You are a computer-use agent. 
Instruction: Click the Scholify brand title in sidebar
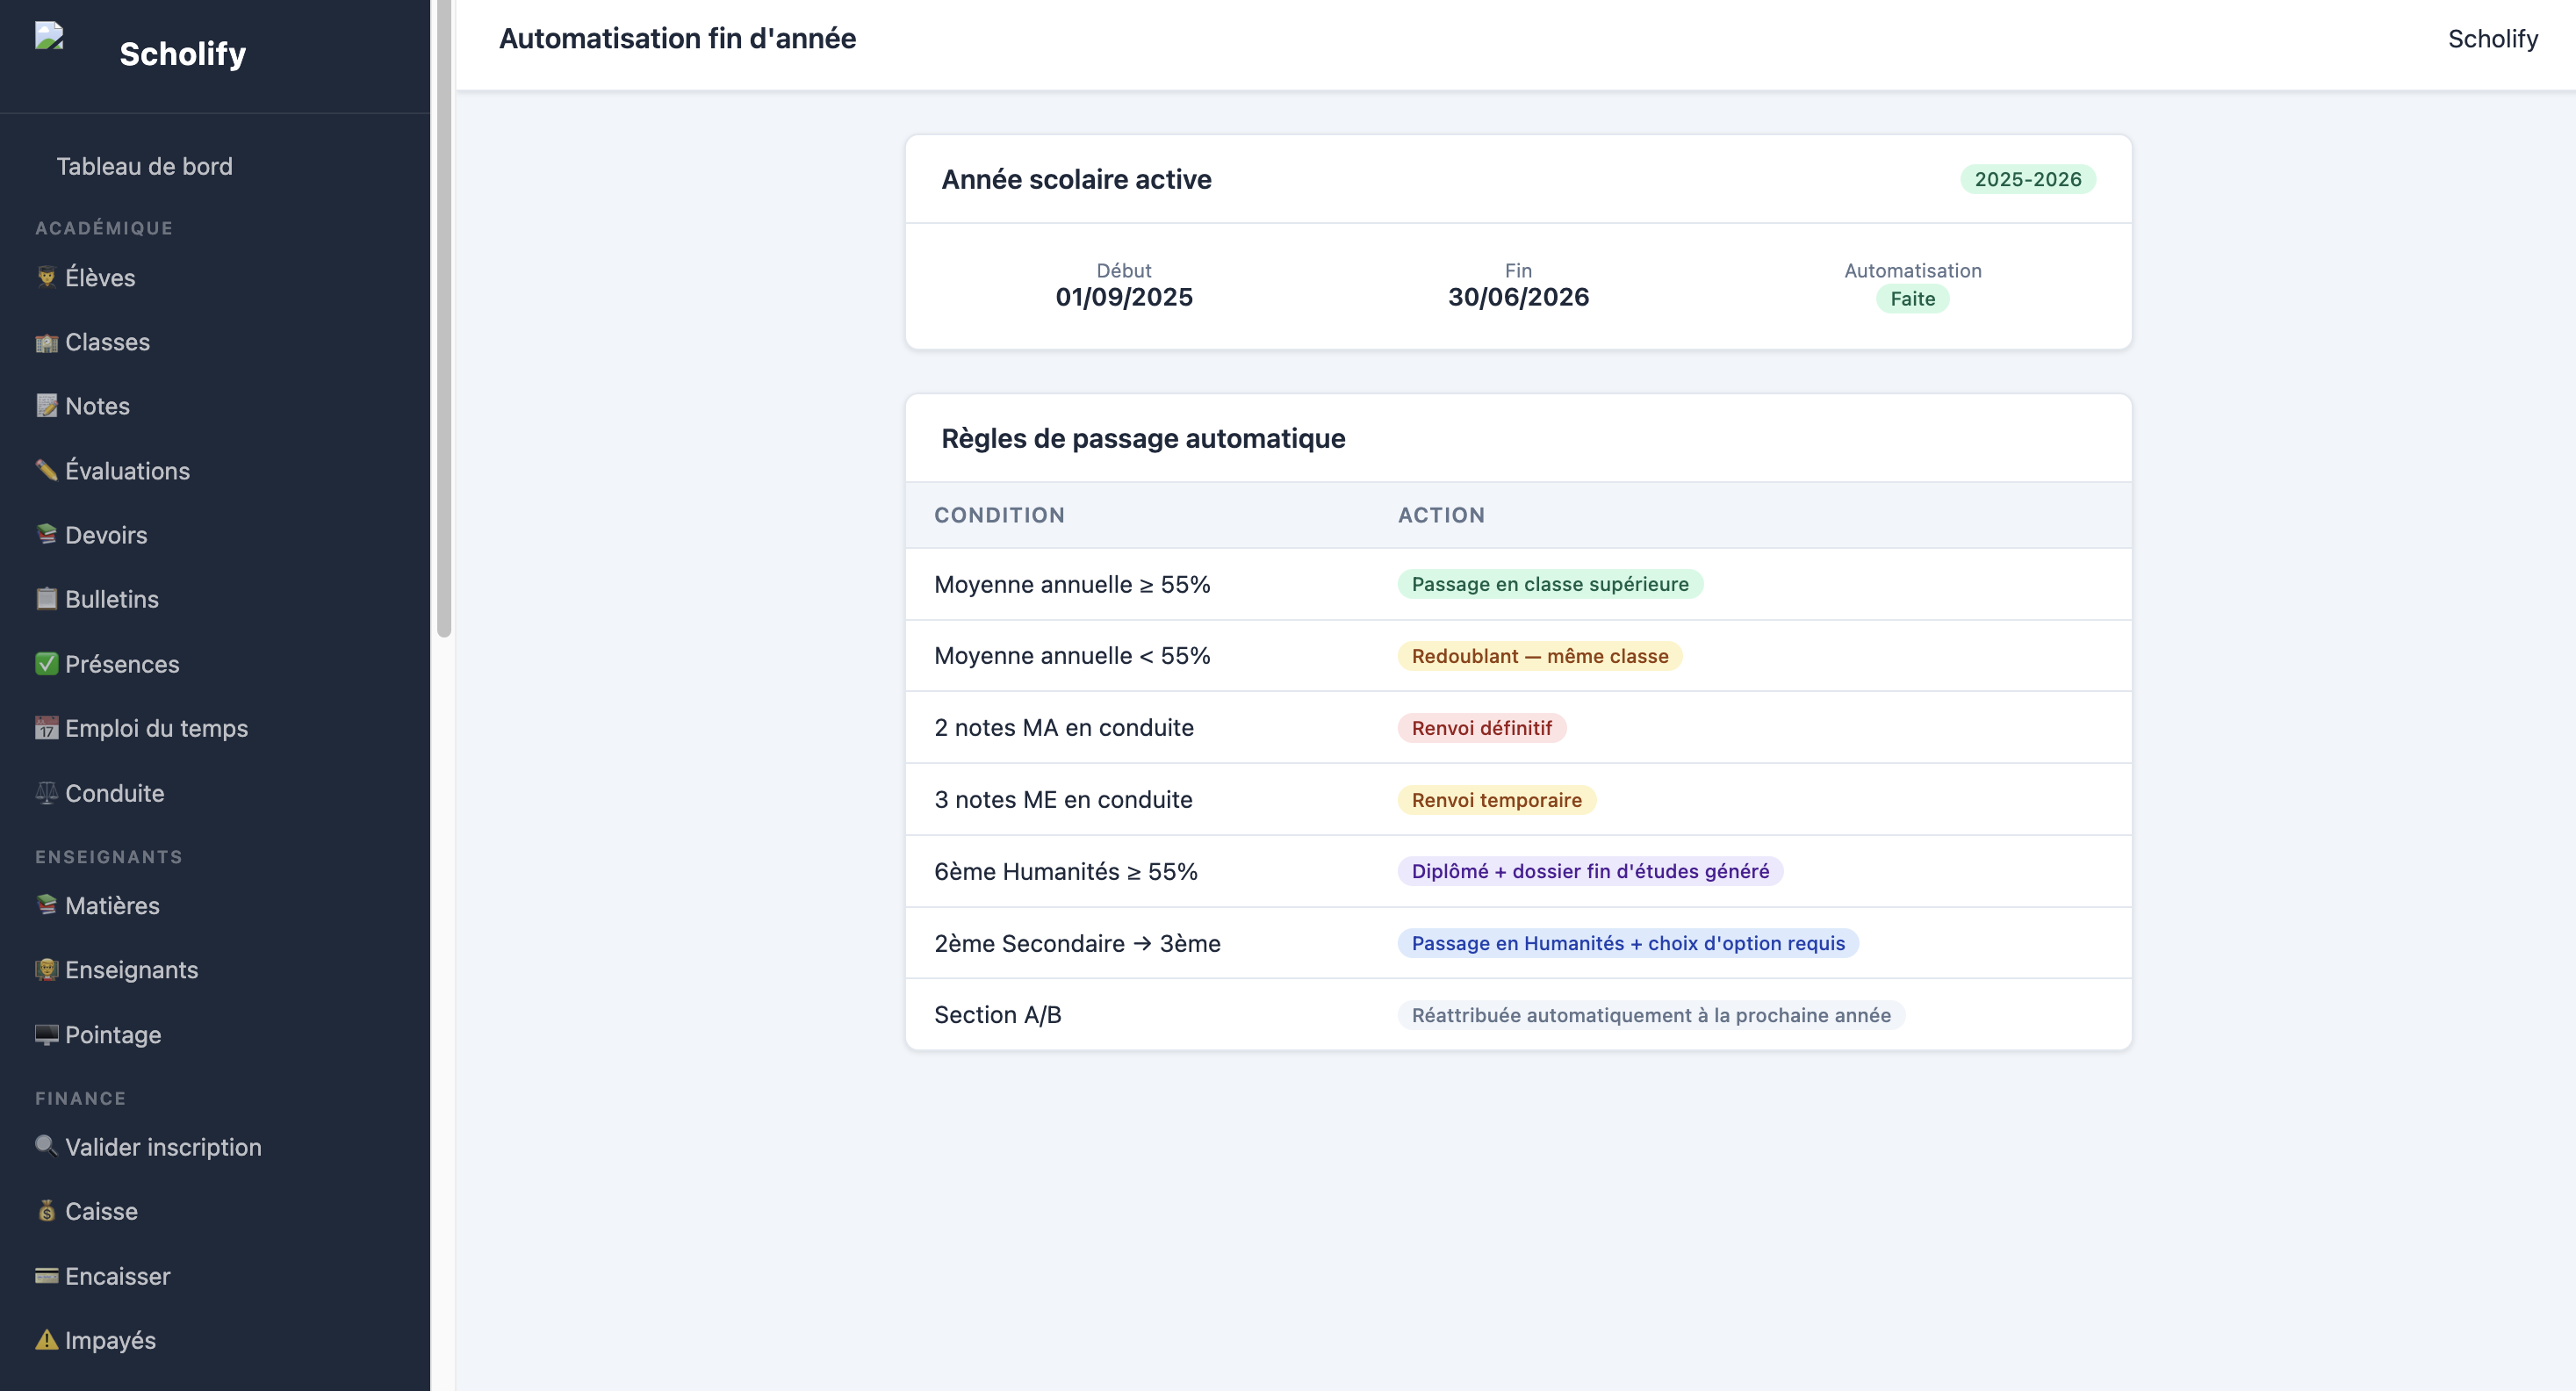coord(182,53)
